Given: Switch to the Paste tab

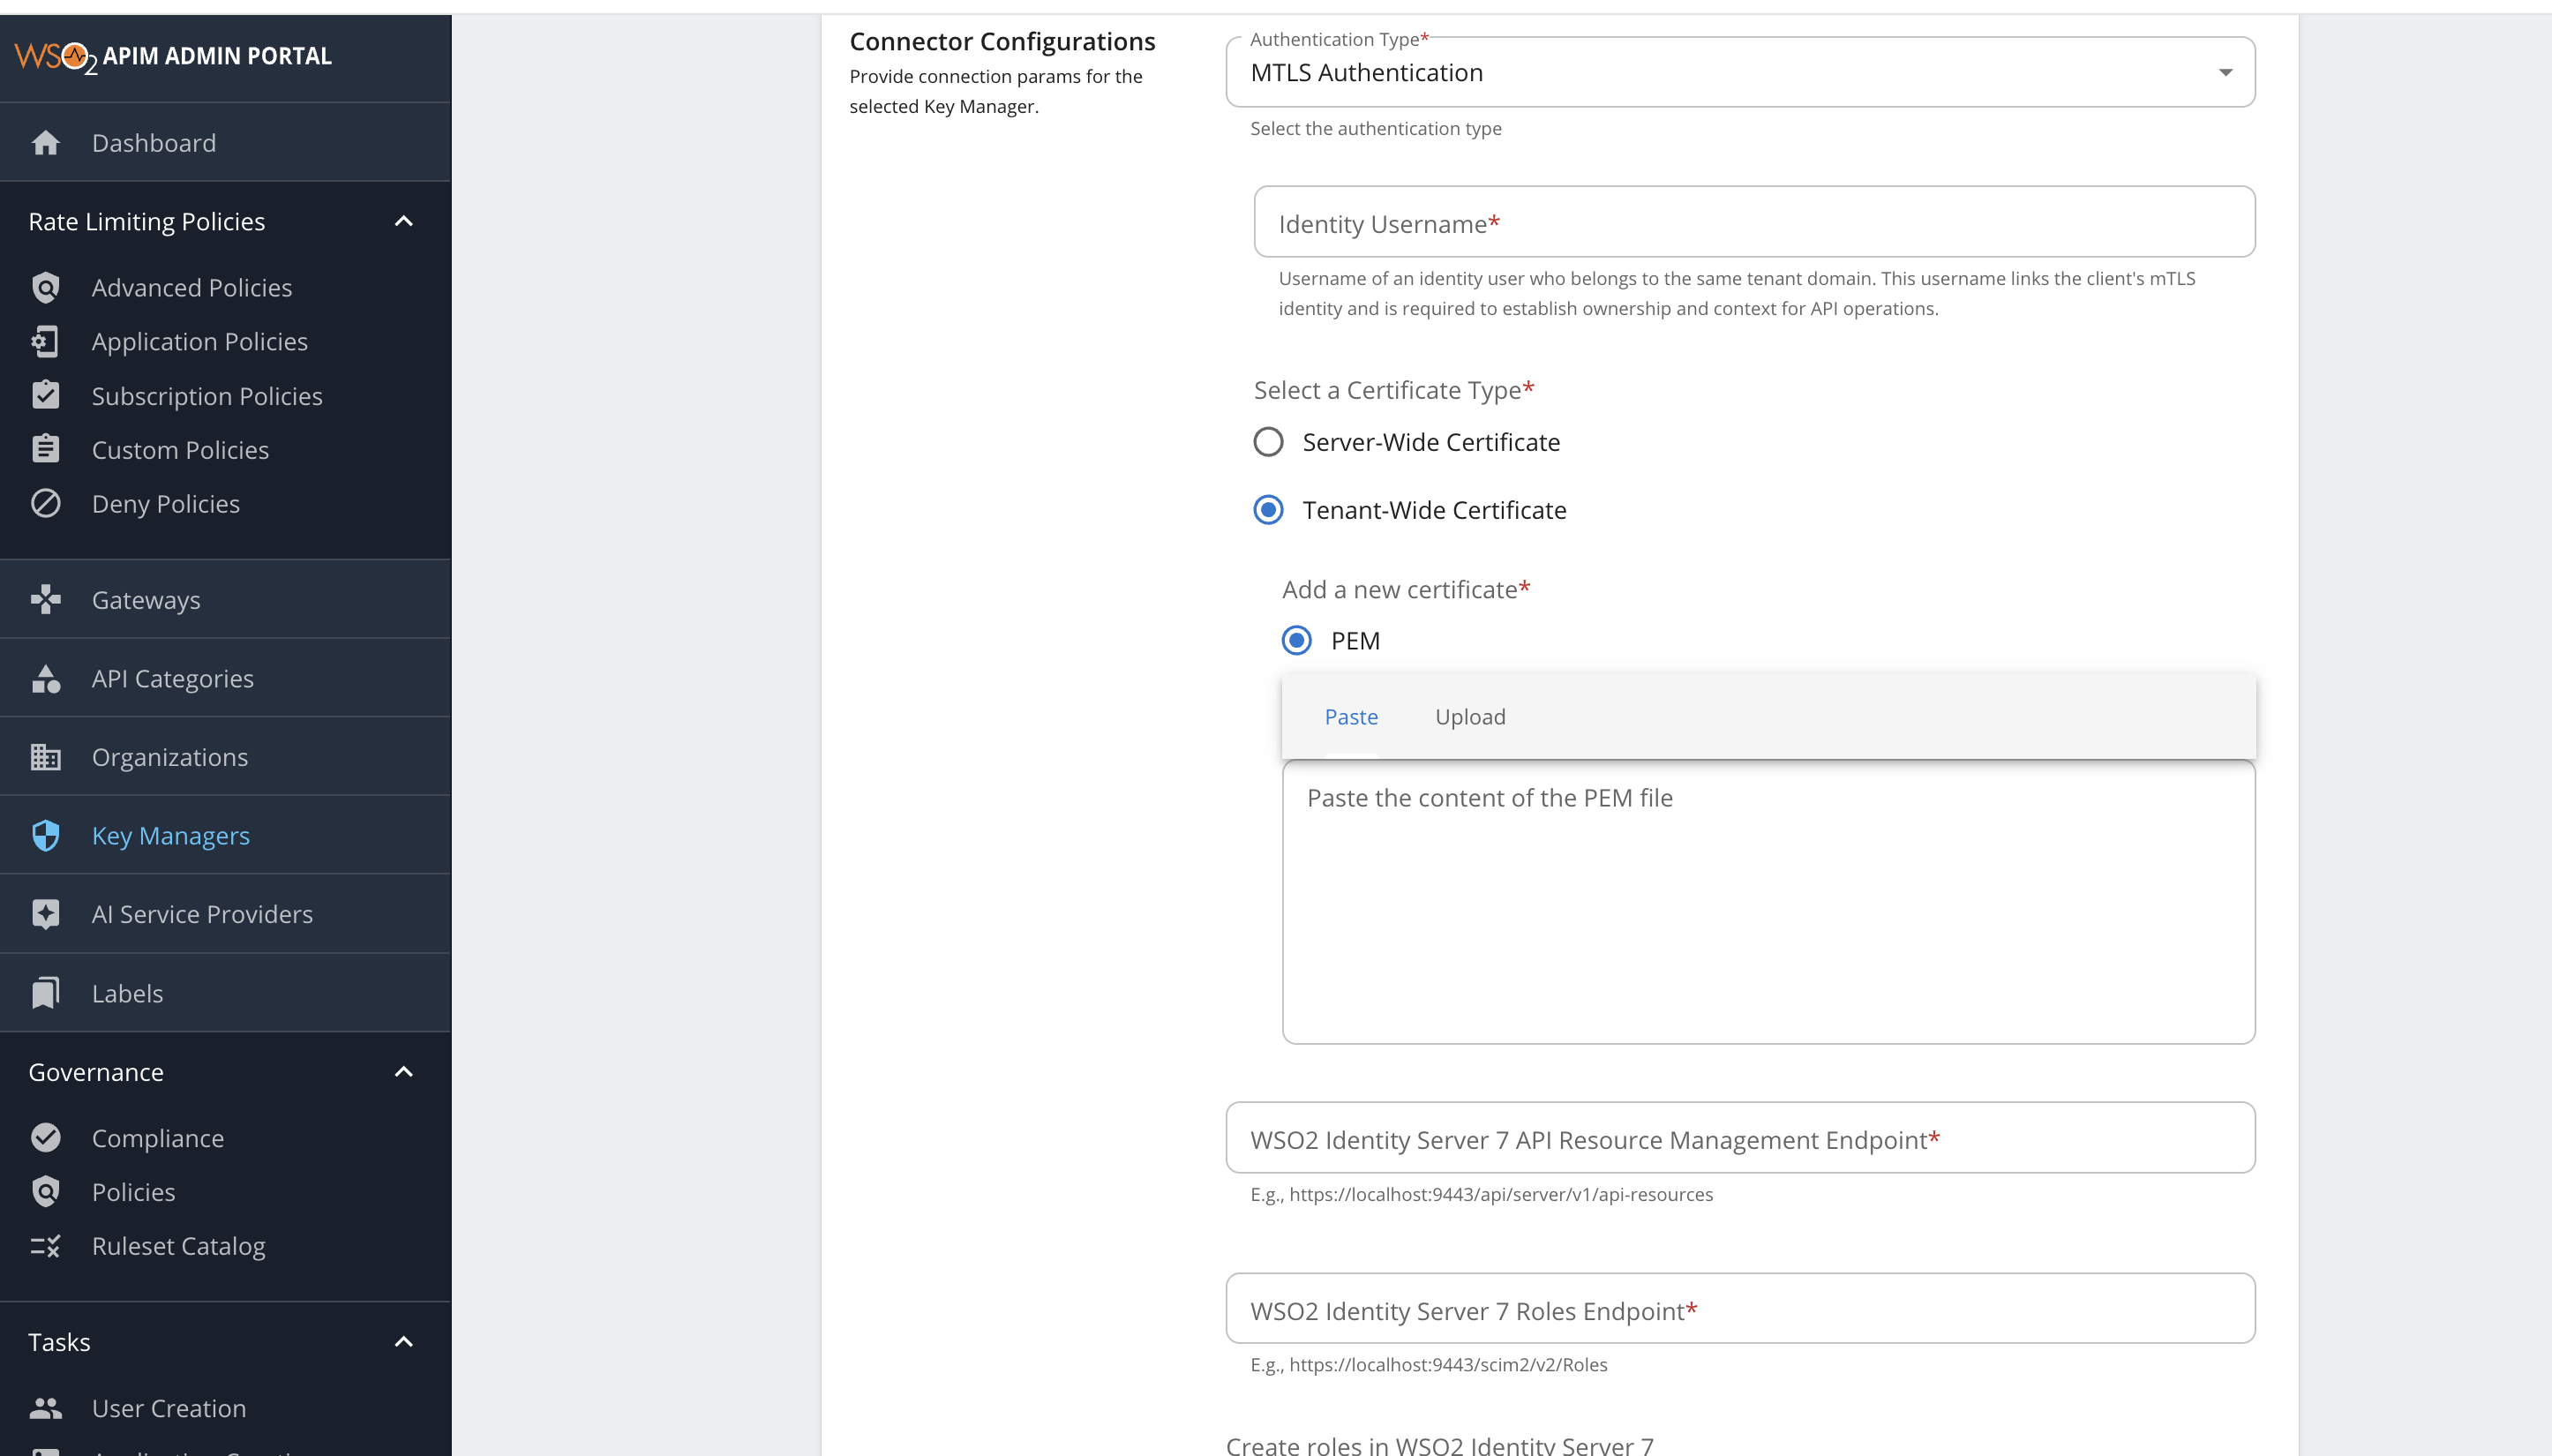Looking at the screenshot, I should [x=1350, y=717].
